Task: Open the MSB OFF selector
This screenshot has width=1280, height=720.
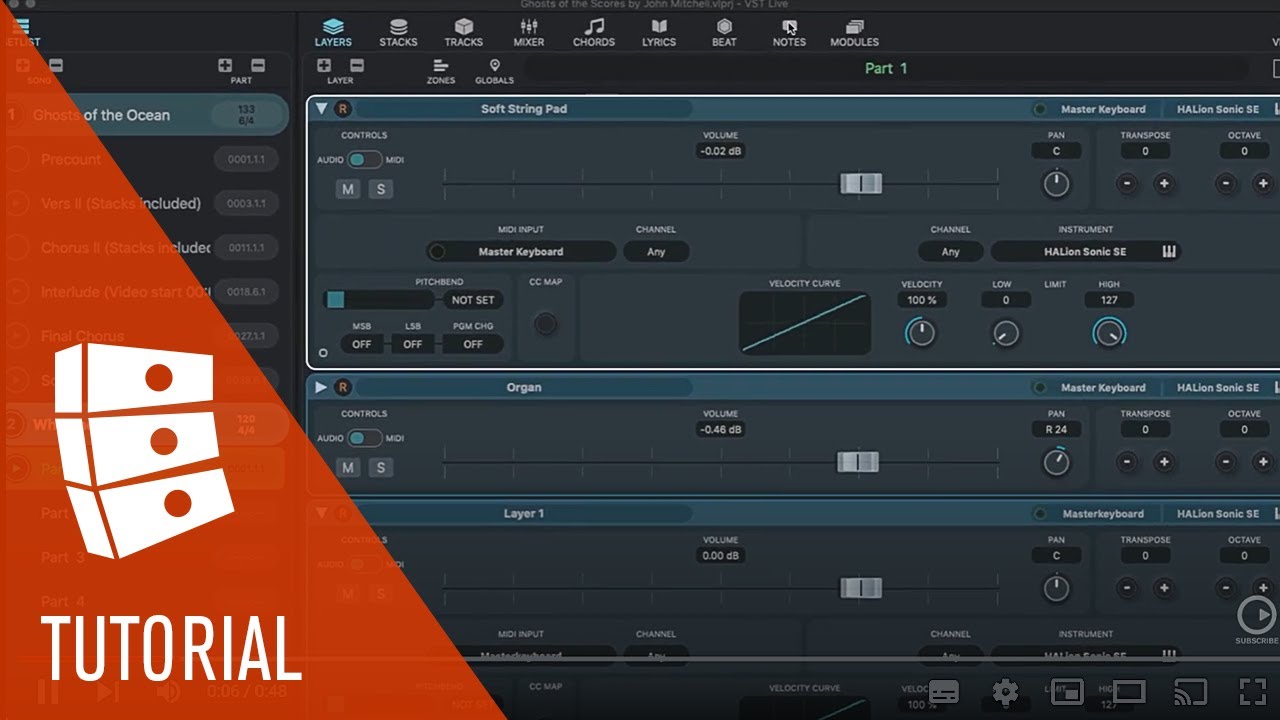Action: (x=361, y=344)
